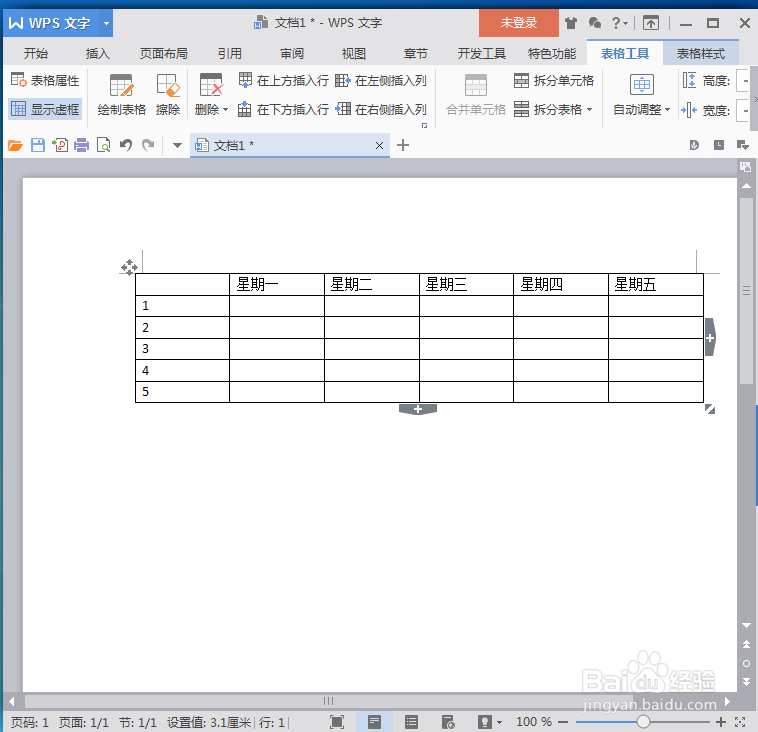Open the 开始 ribbon tab
Screen dimensions: 758x732
36,53
